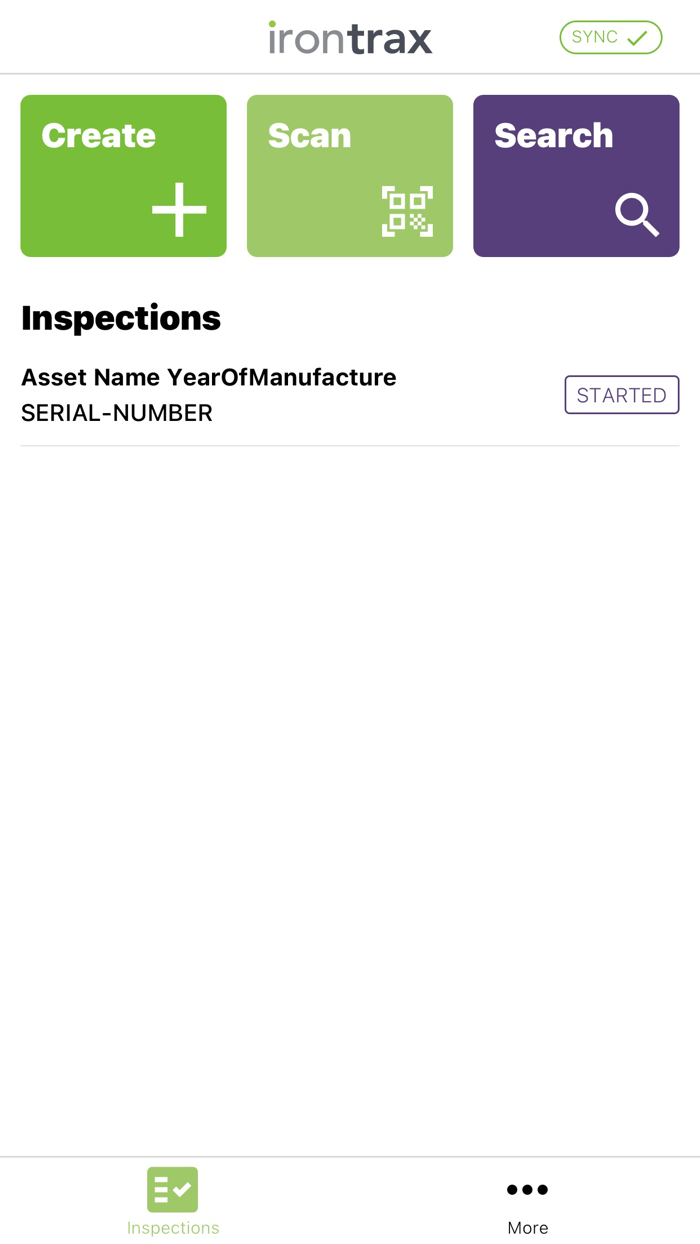Switch to the More tab

point(527,1200)
